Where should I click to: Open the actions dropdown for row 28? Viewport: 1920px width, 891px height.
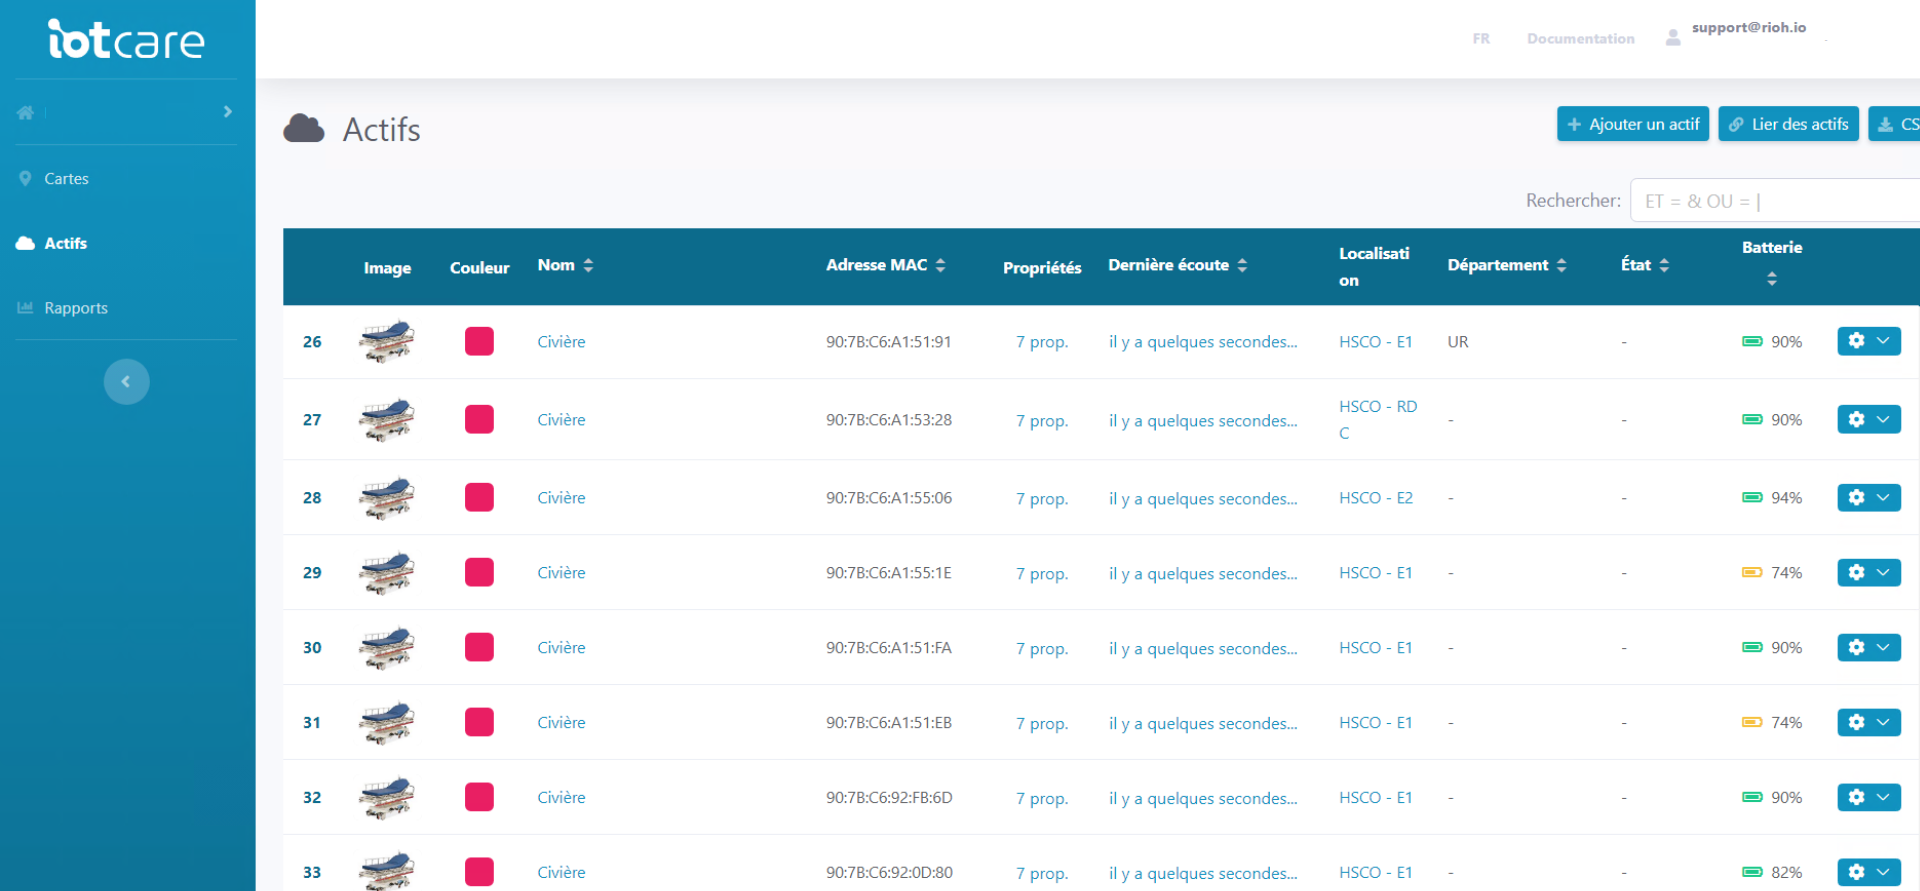click(x=1883, y=497)
